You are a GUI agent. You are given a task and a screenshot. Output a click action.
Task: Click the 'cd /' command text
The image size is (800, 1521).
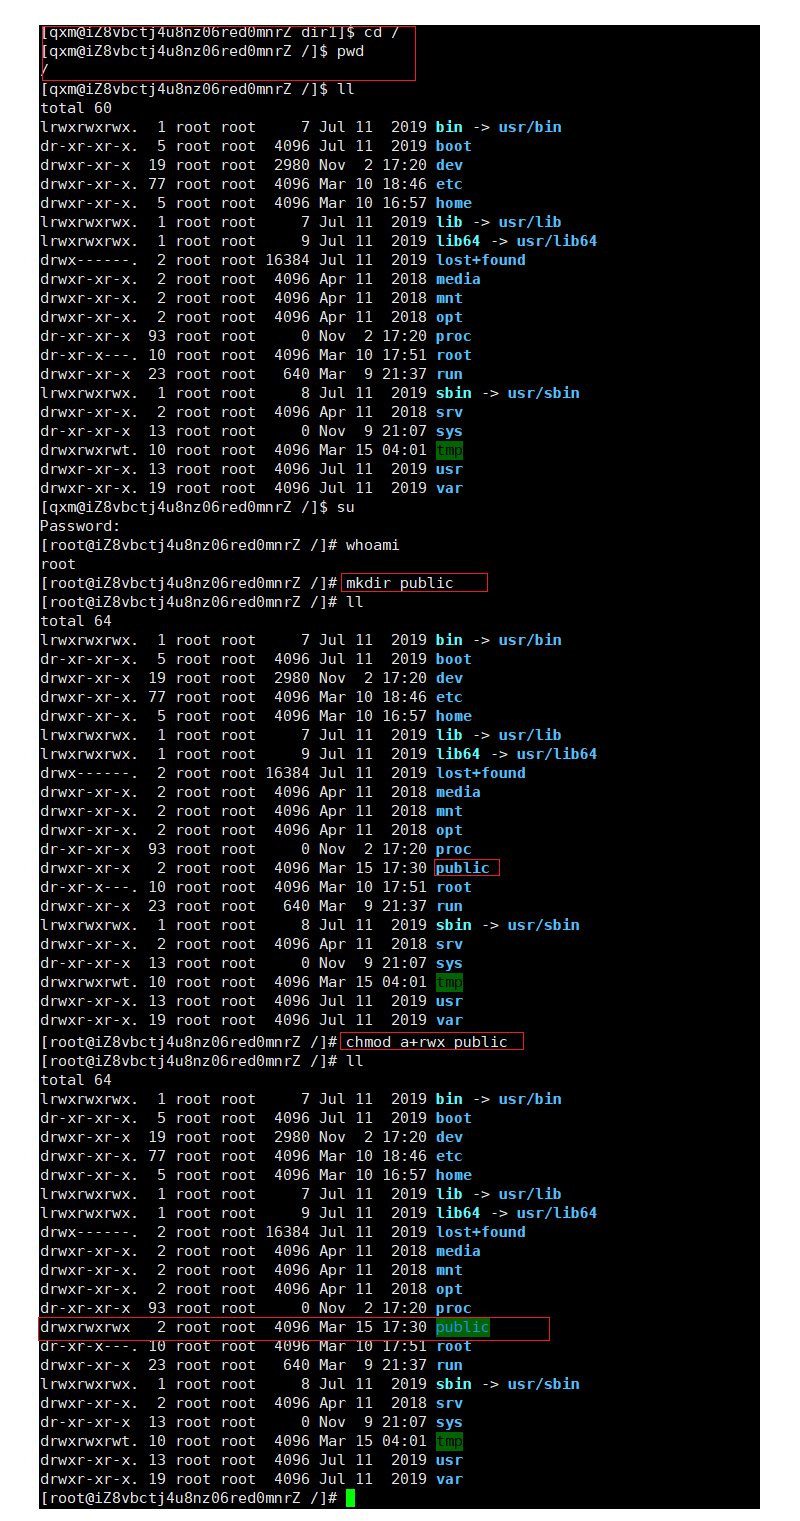(381, 33)
